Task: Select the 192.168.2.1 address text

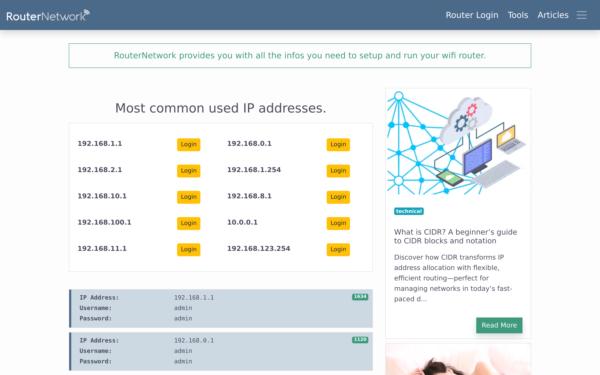Action: 99,170
